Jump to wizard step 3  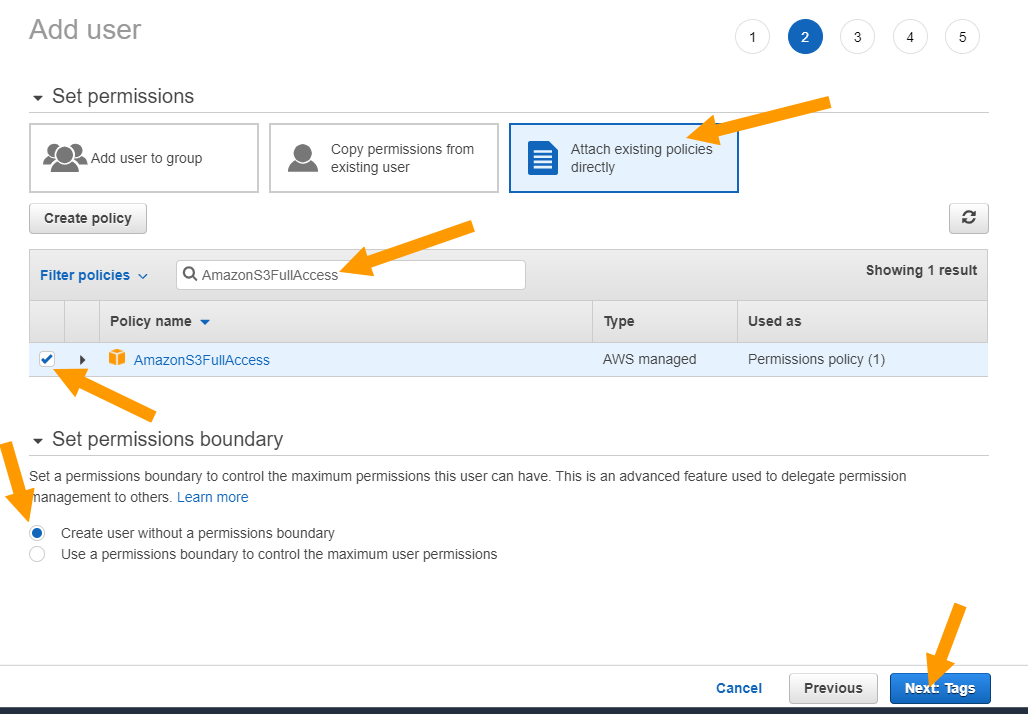click(x=857, y=37)
